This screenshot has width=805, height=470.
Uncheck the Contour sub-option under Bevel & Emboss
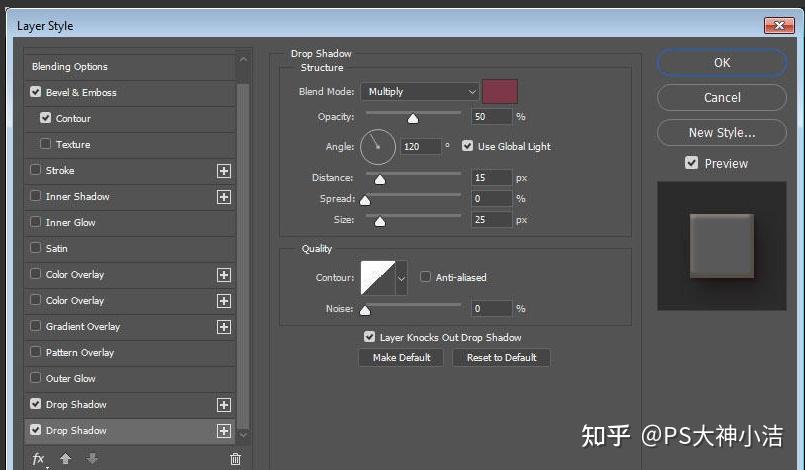pos(46,118)
